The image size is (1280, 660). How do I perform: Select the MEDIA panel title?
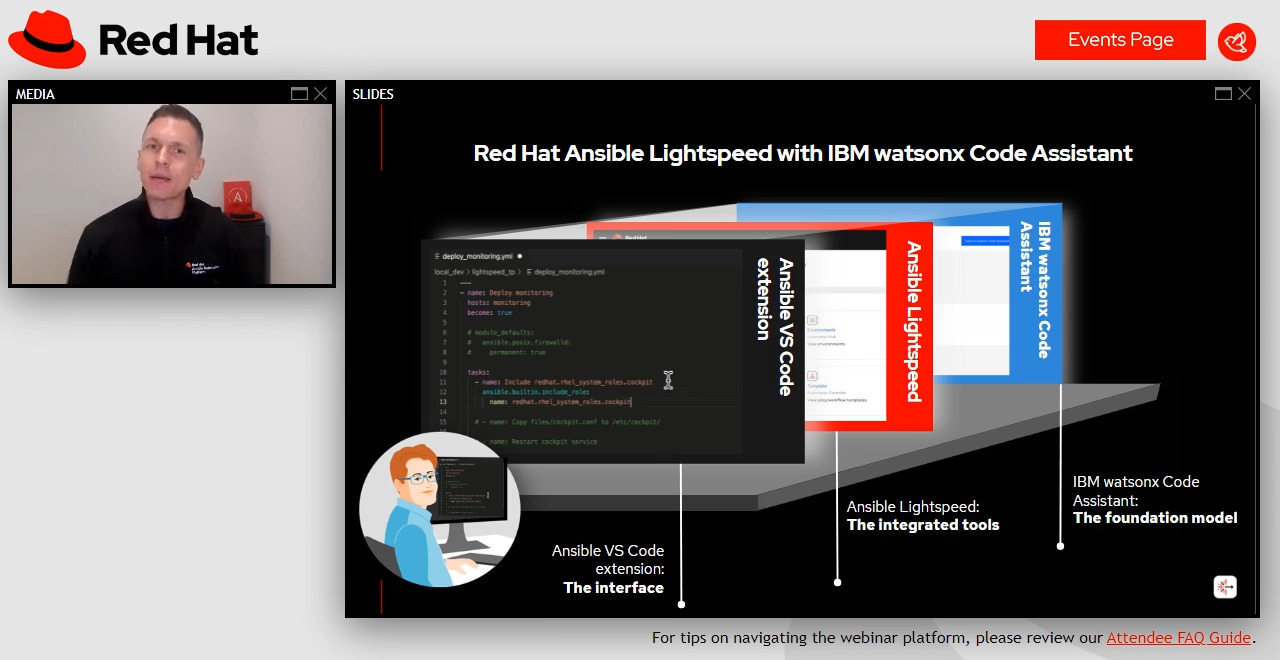35,94
